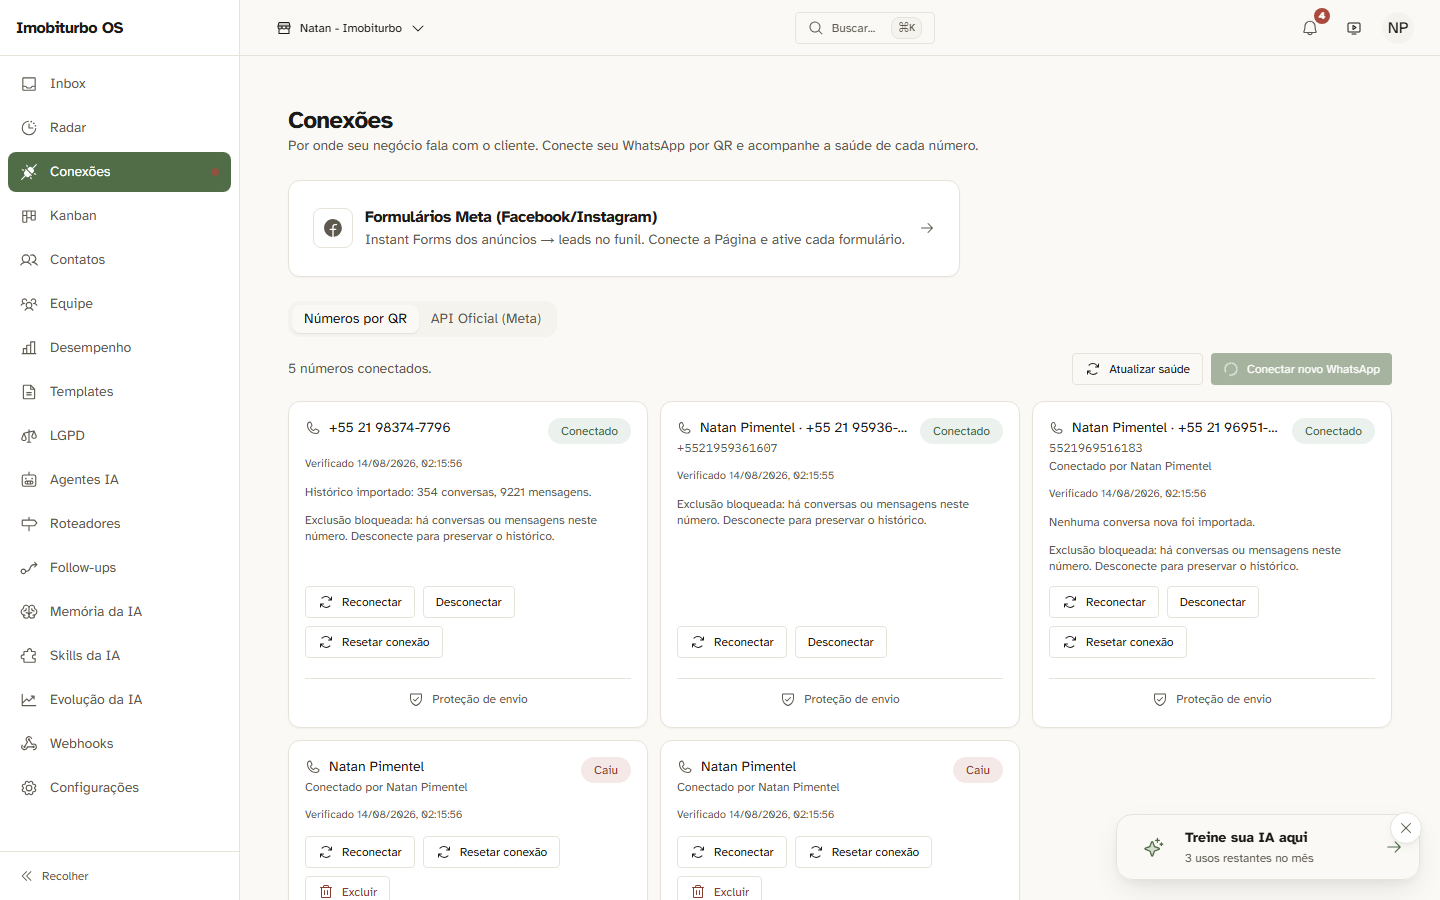
Task: Click the Memória da IA brain icon
Action: pos(29,612)
